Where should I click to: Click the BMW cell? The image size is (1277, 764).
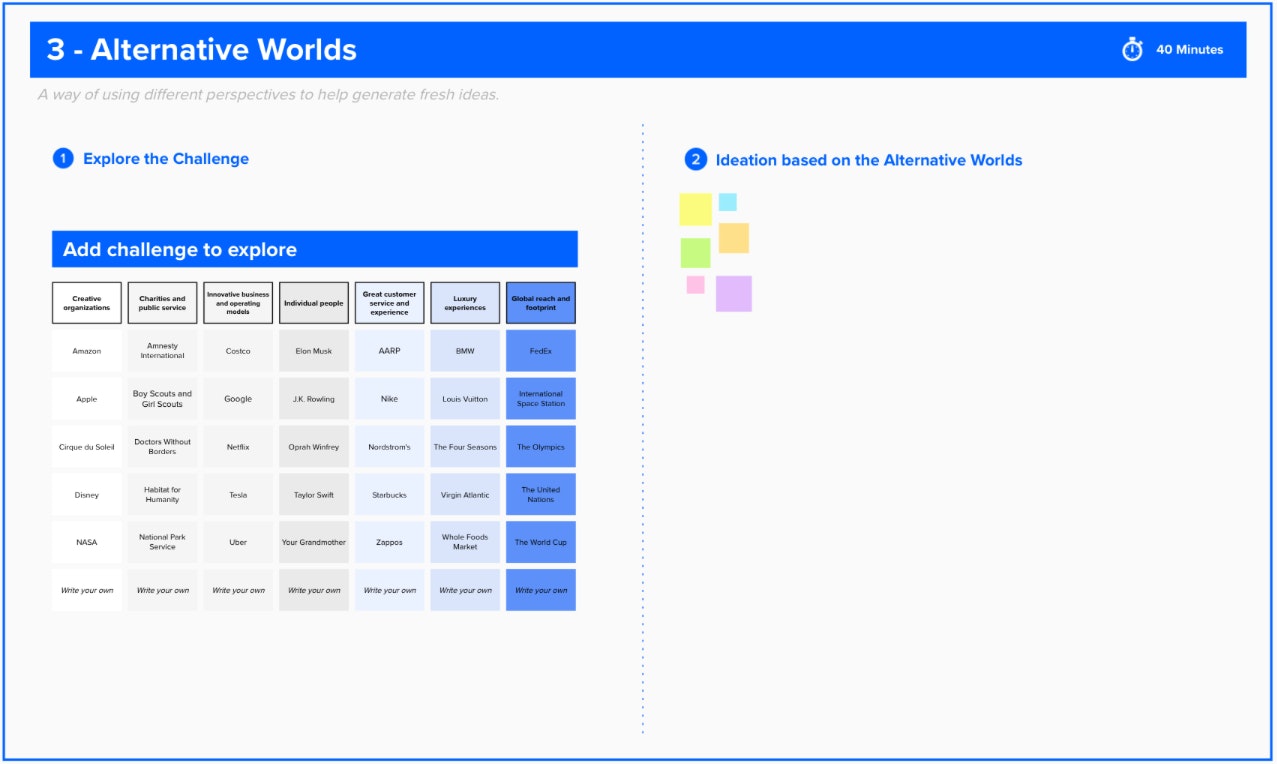point(465,351)
